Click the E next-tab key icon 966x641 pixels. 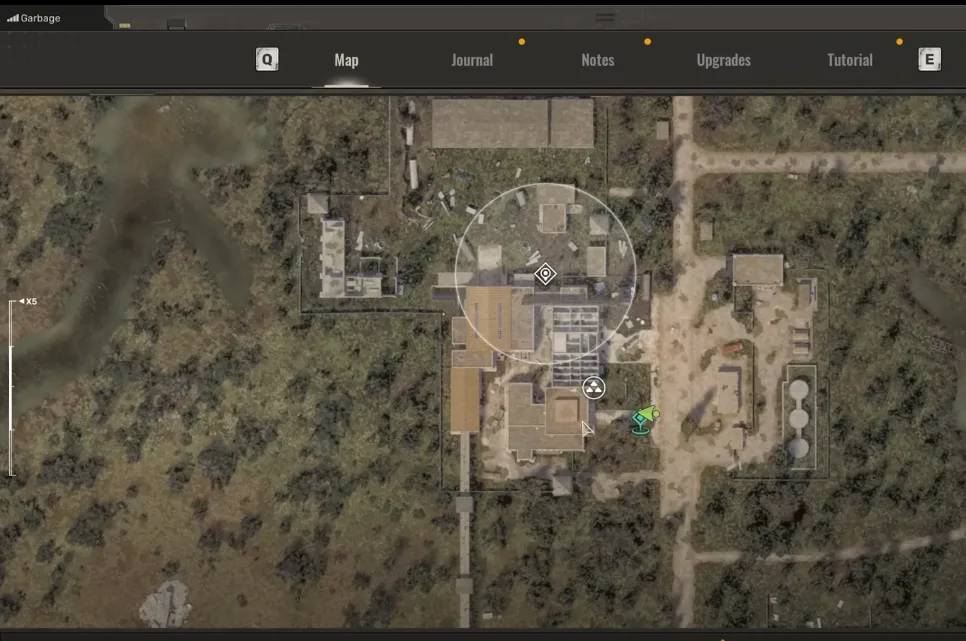click(x=929, y=60)
